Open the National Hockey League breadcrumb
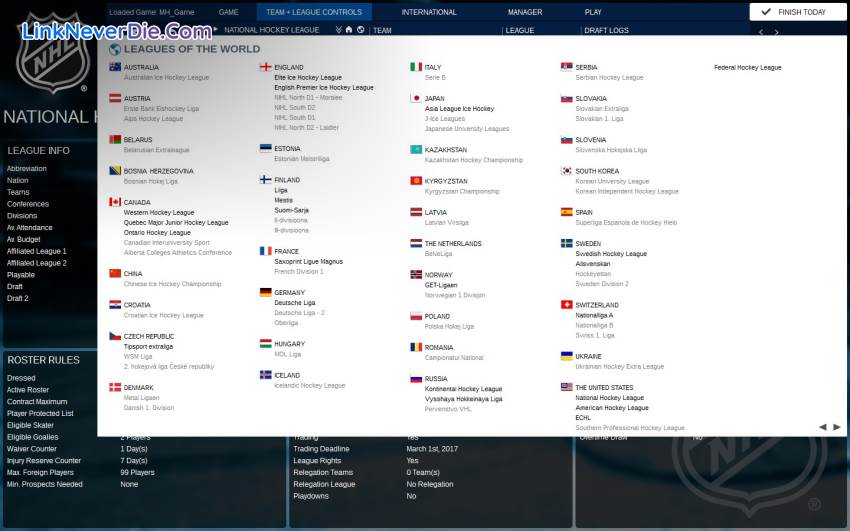The image size is (850, 531). (272, 30)
